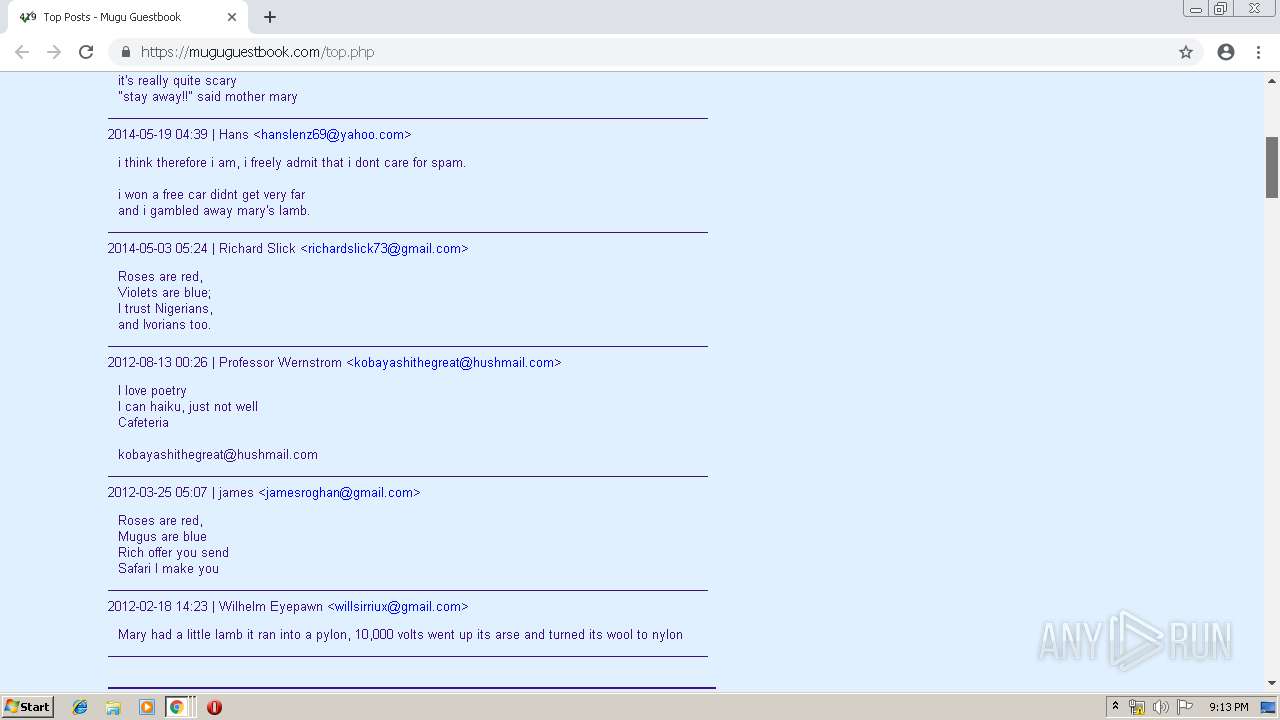1280x720 pixels.
Task: Click the address bar URL
Action: pos(257,52)
